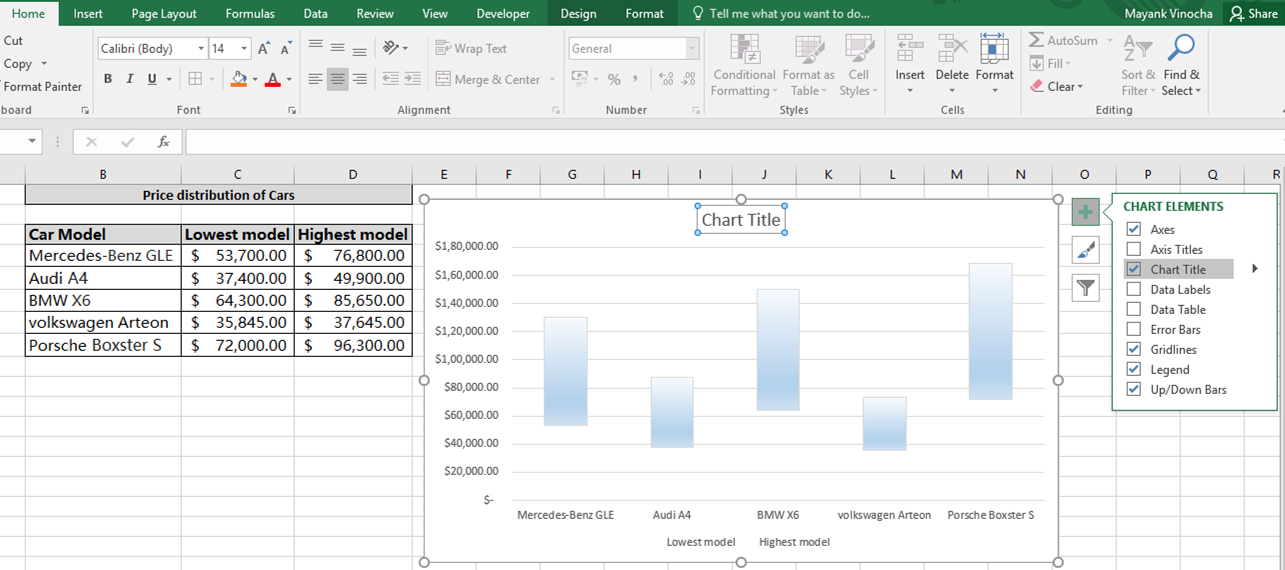Image resolution: width=1285 pixels, height=570 pixels.
Task: Go to the Formulas tab
Action: 250,13
